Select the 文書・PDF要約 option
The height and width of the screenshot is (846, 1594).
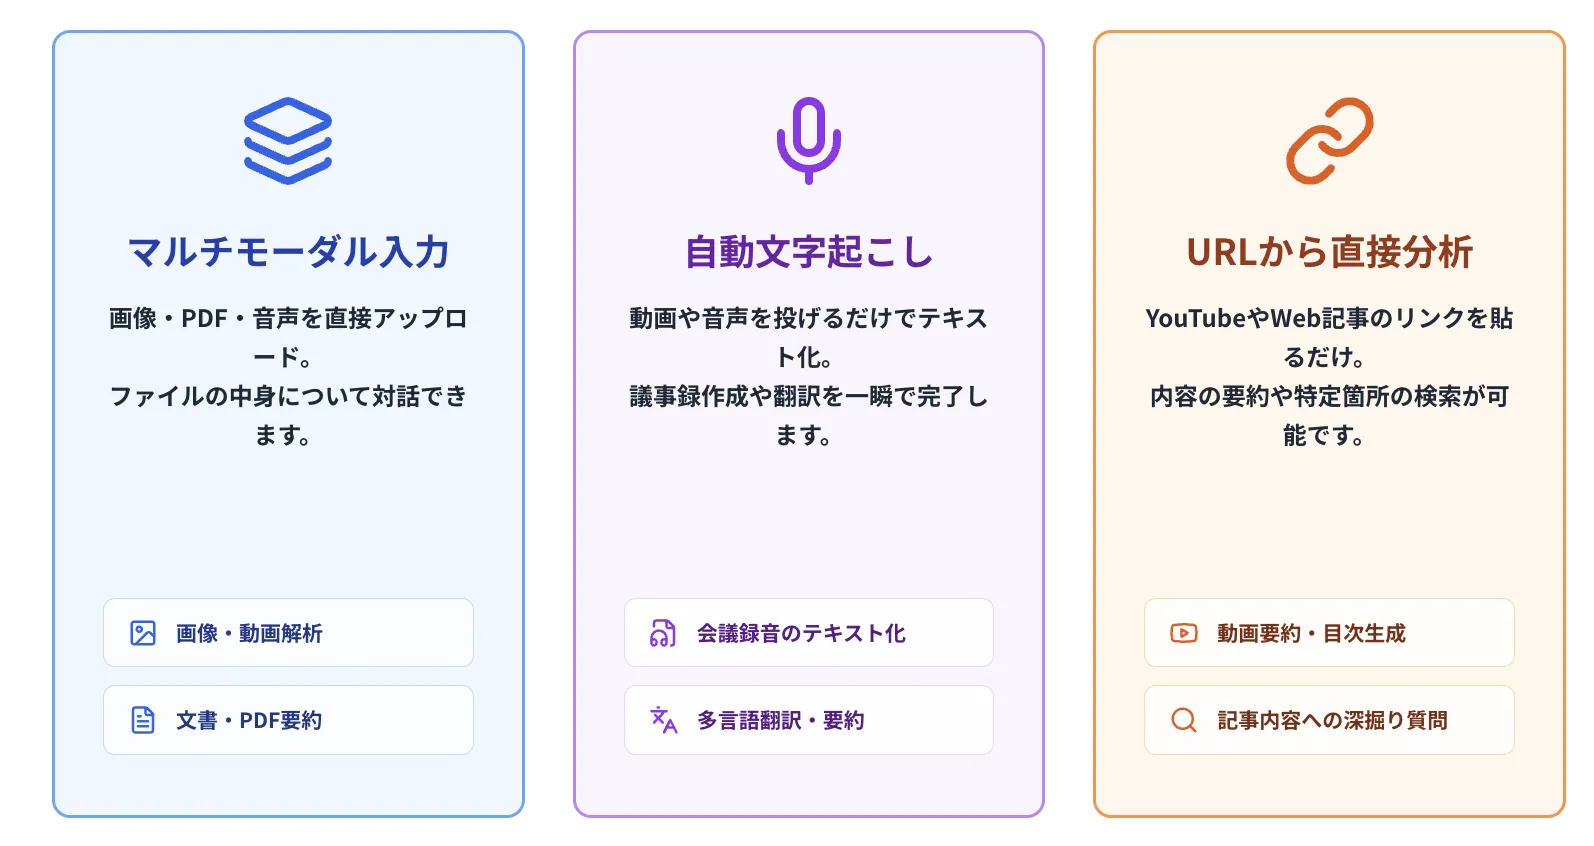[x=288, y=719]
